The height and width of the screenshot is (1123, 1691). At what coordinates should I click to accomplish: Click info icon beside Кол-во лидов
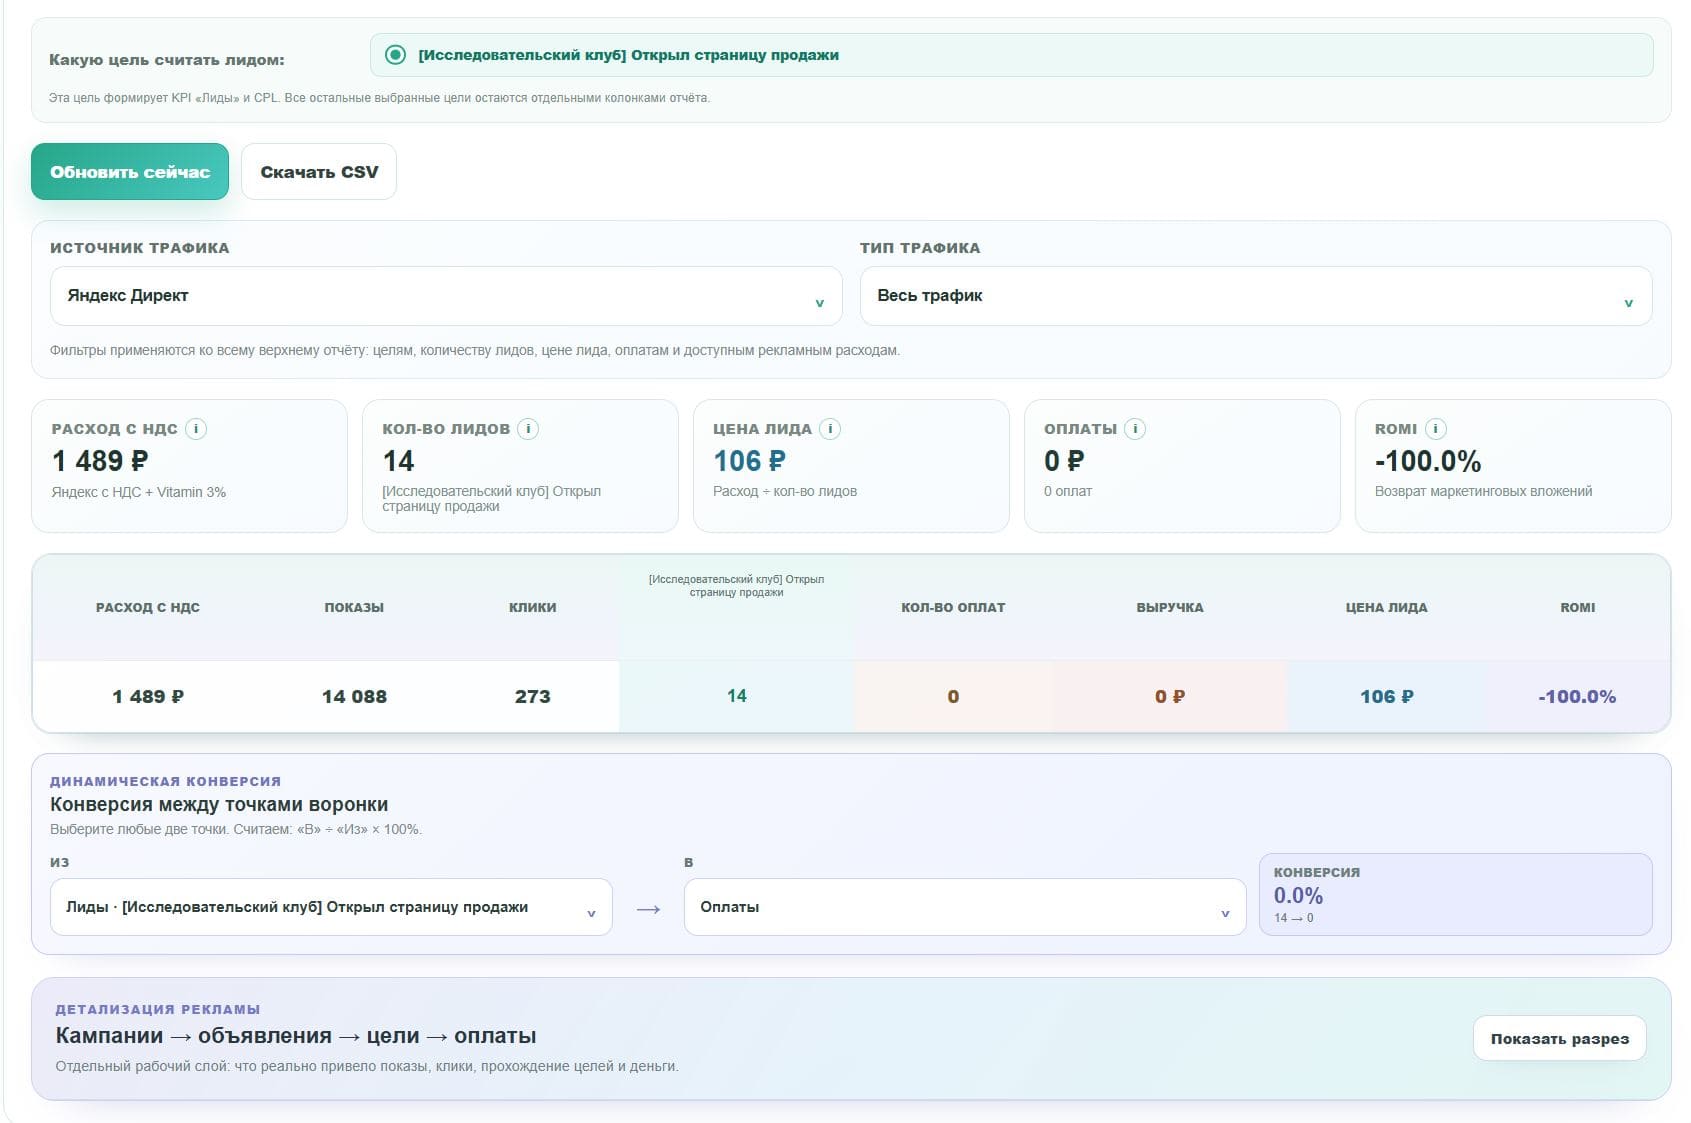click(528, 429)
